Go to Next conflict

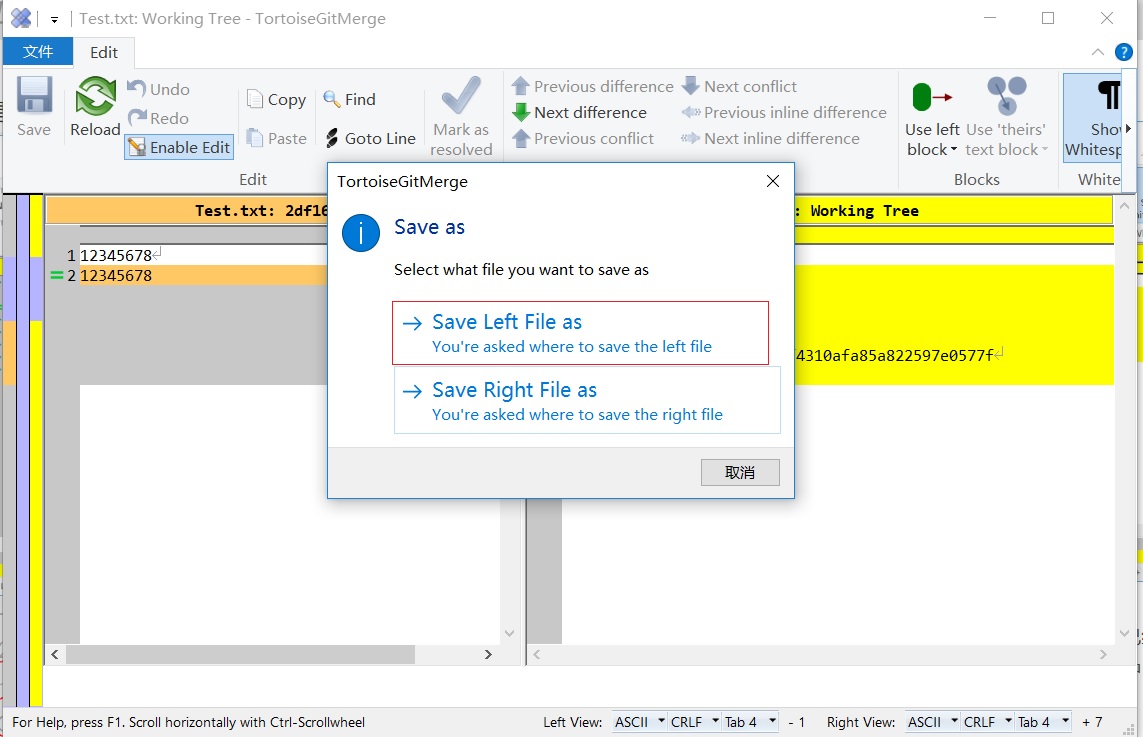pyautogui.click(x=739, y=86)
